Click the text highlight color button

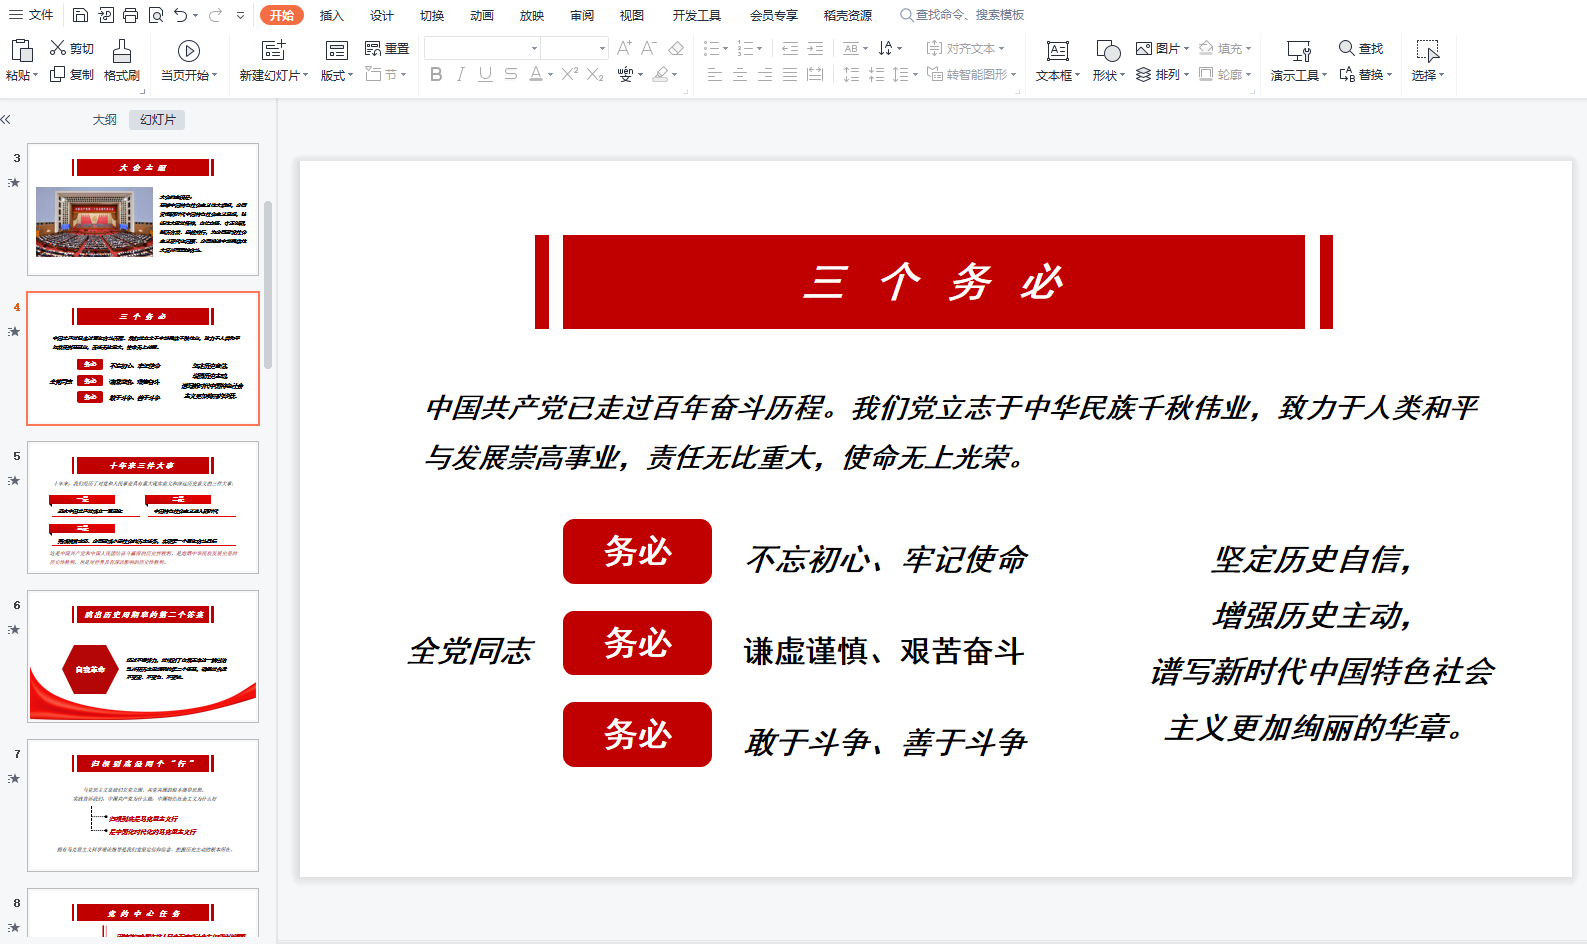click(660, 74)
